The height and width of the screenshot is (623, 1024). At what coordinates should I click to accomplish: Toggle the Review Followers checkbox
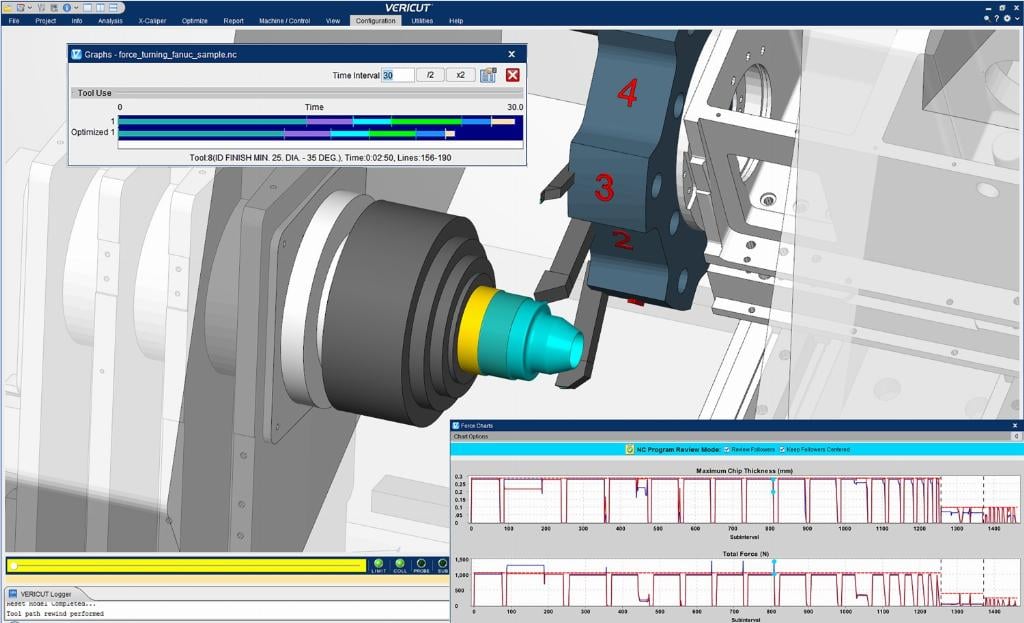[727, 449]
